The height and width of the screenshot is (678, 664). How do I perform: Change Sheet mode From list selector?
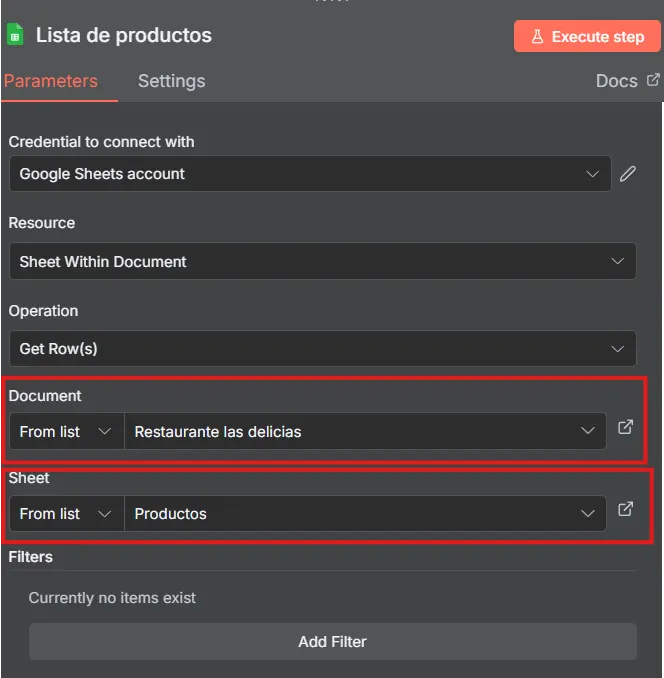[x=66, y=514]
